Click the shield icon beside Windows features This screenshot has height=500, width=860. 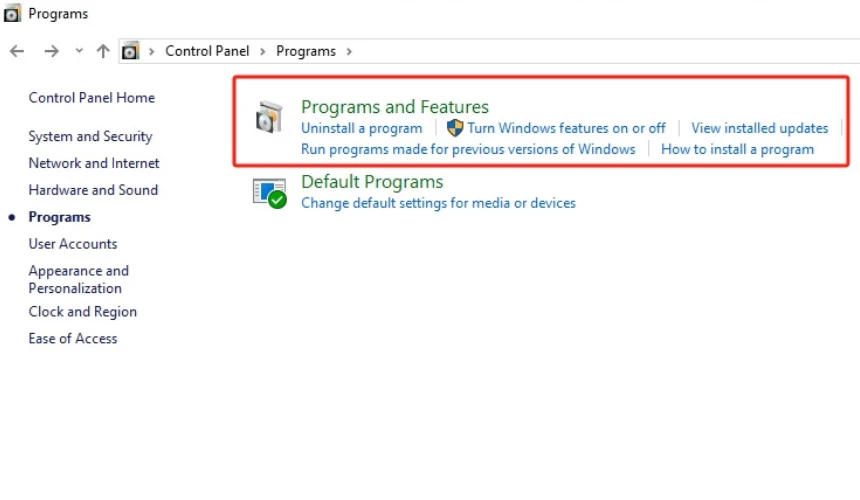(455, 128)
